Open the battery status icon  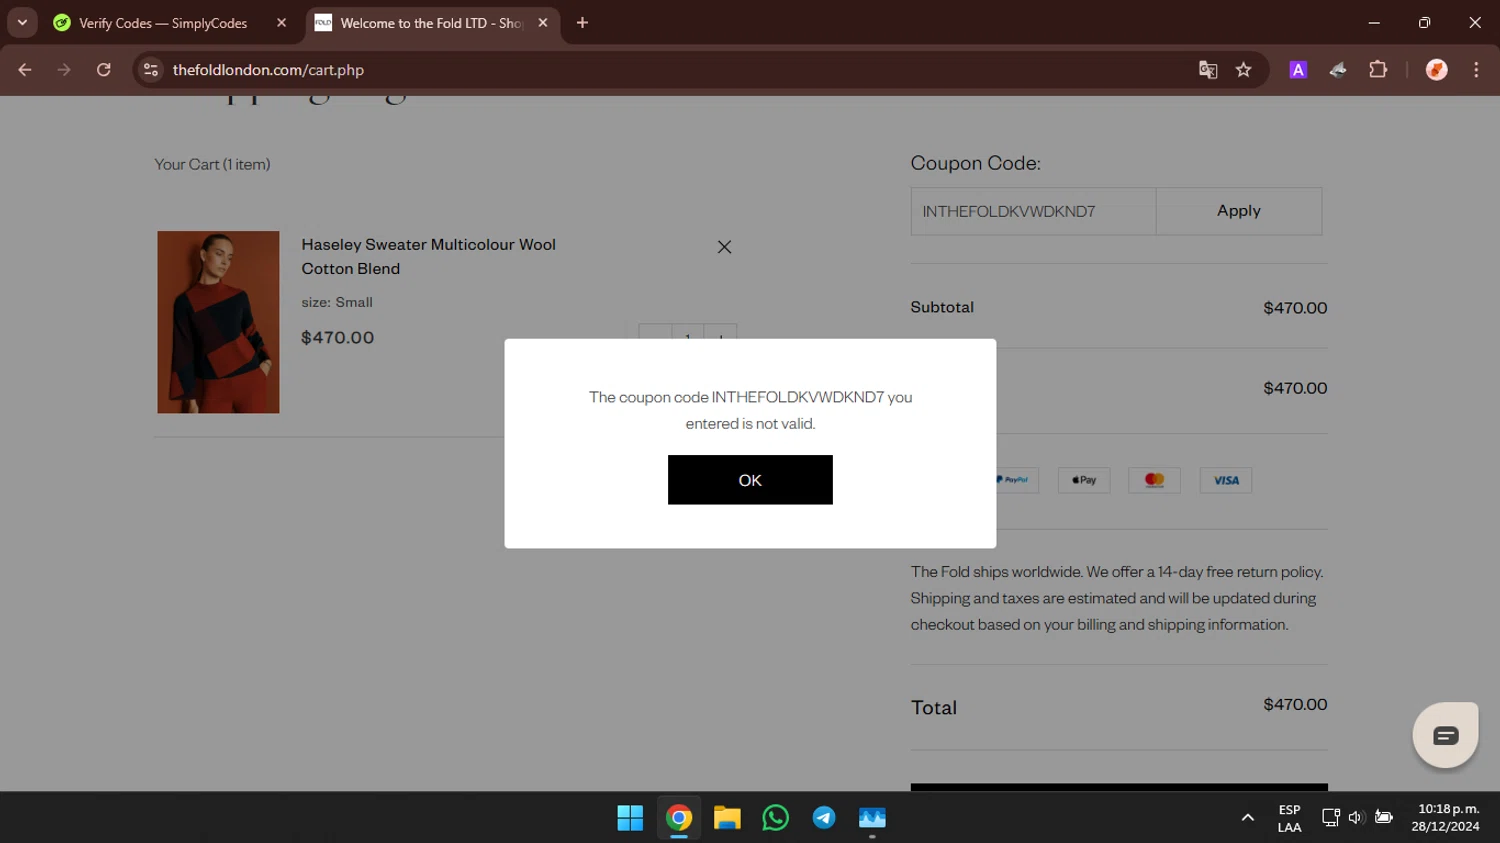click(x=1384, y=818)
